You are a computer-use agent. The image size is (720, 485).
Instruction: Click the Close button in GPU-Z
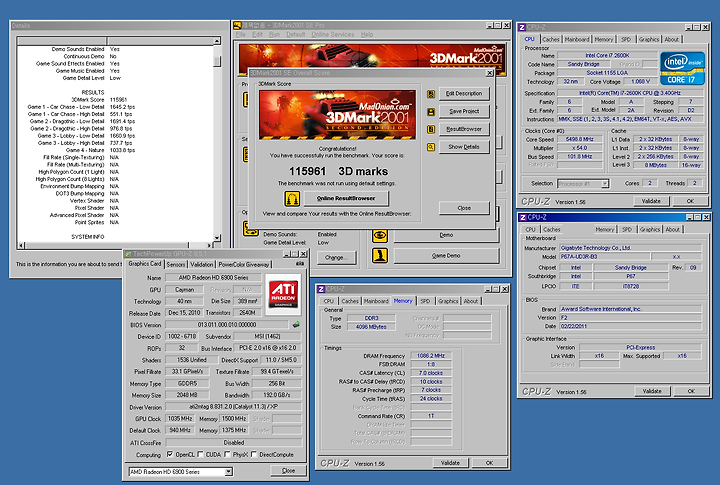[x=288, y=471]
